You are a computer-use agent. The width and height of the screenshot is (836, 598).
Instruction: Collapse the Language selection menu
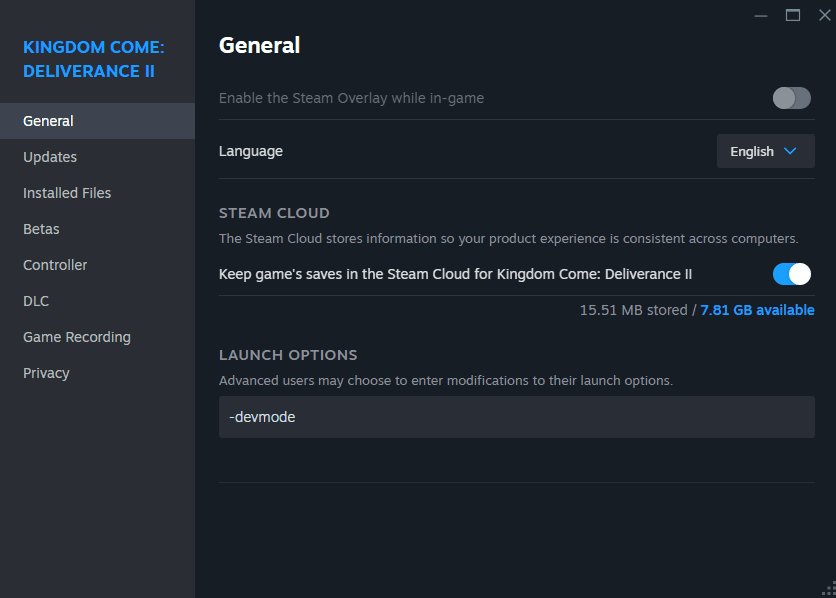(x=765, y=151)
